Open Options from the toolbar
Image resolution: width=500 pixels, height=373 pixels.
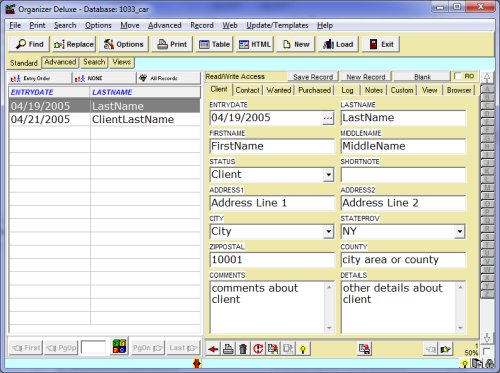point(123,44)
